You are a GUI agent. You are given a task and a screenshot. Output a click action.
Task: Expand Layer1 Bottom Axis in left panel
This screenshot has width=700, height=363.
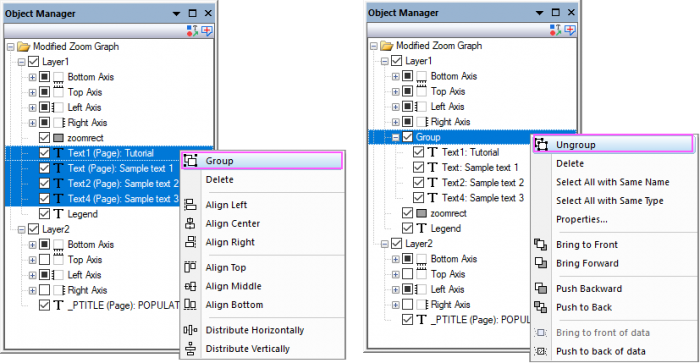tap(32, 77)
